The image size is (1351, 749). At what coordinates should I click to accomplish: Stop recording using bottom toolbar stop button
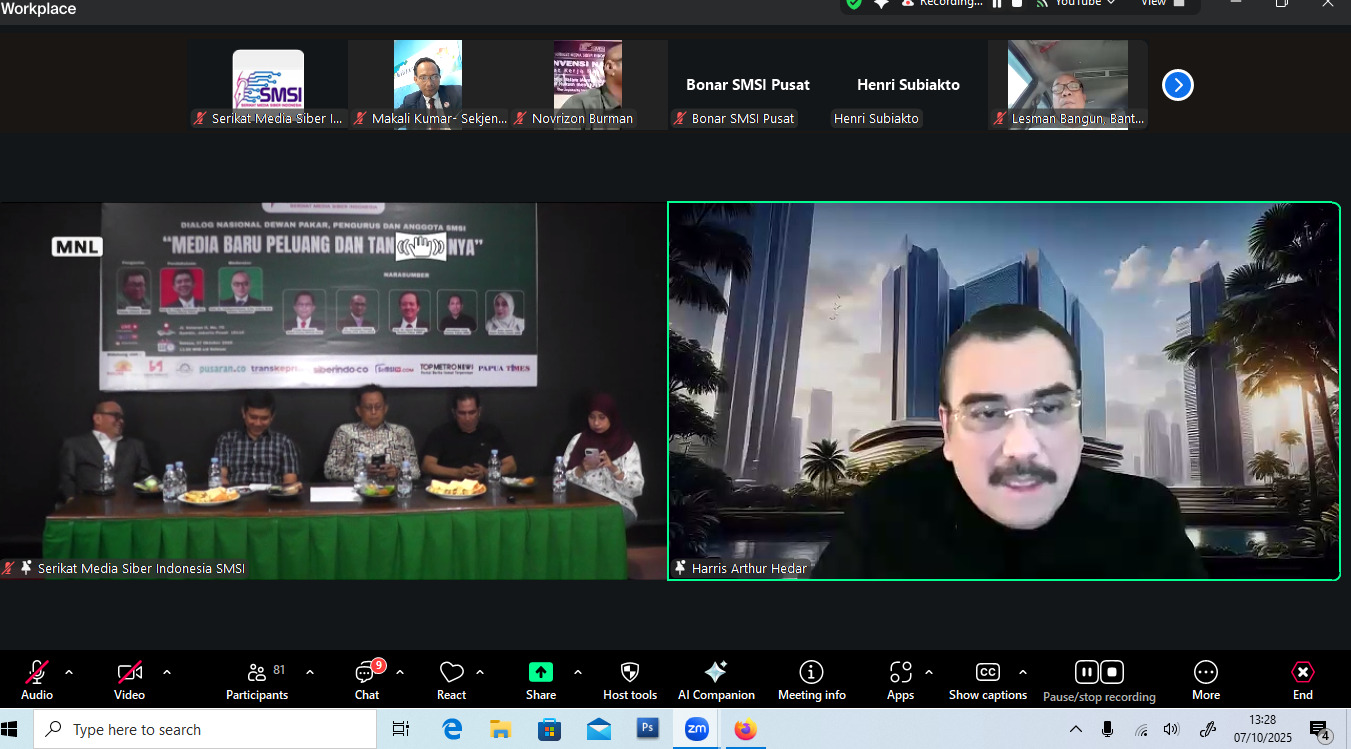coord(1112,672)
